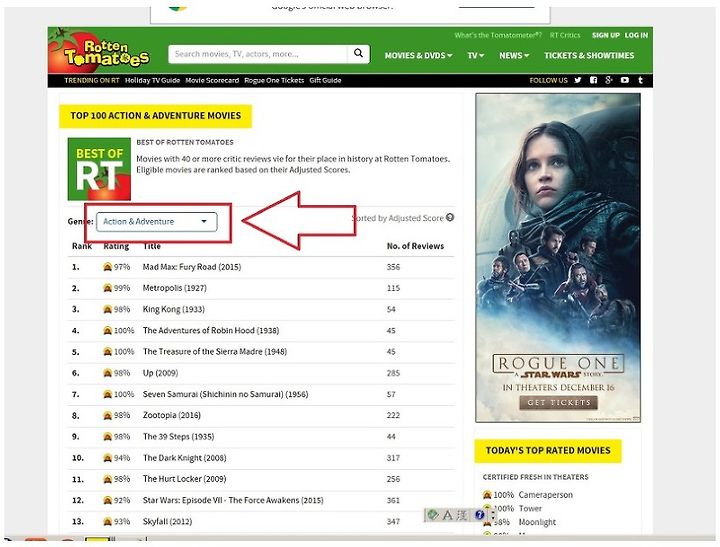Image resolution: width=720 pixels, height=547 pixels.
Task: Open Gift Guide trending link
Action: [325, 80]
